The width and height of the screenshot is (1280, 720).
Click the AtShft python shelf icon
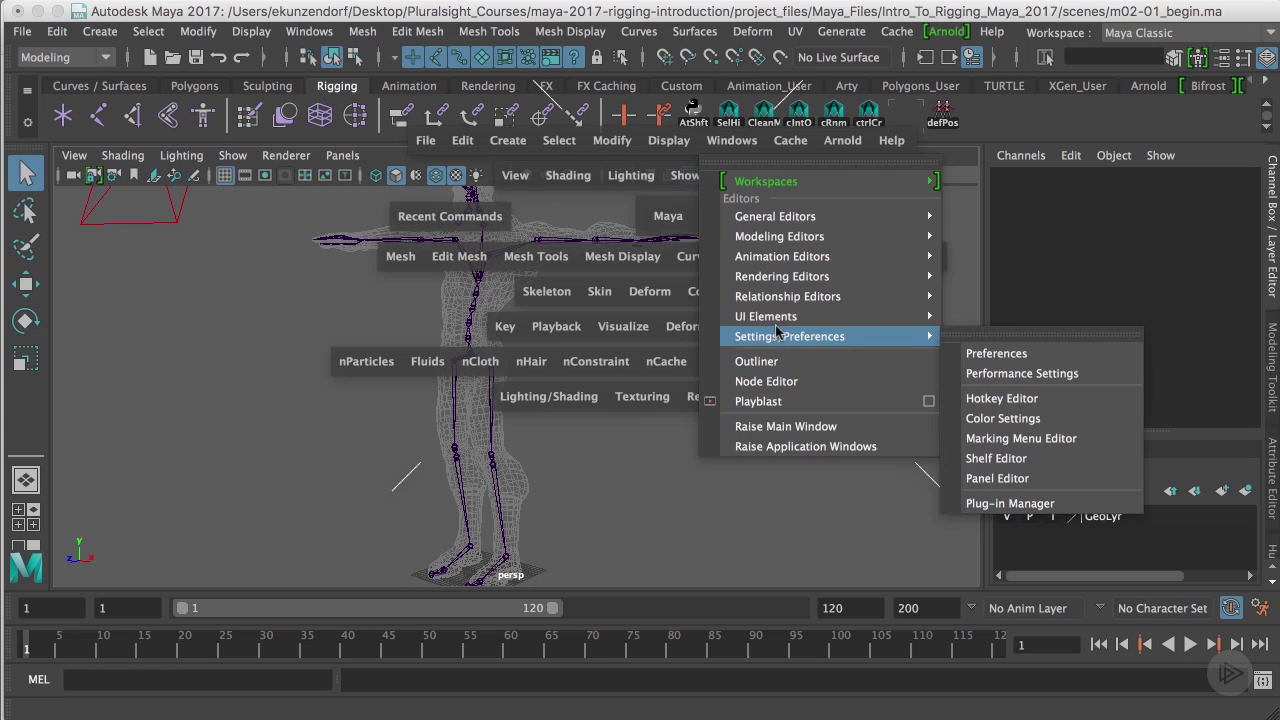coord(693,113)
